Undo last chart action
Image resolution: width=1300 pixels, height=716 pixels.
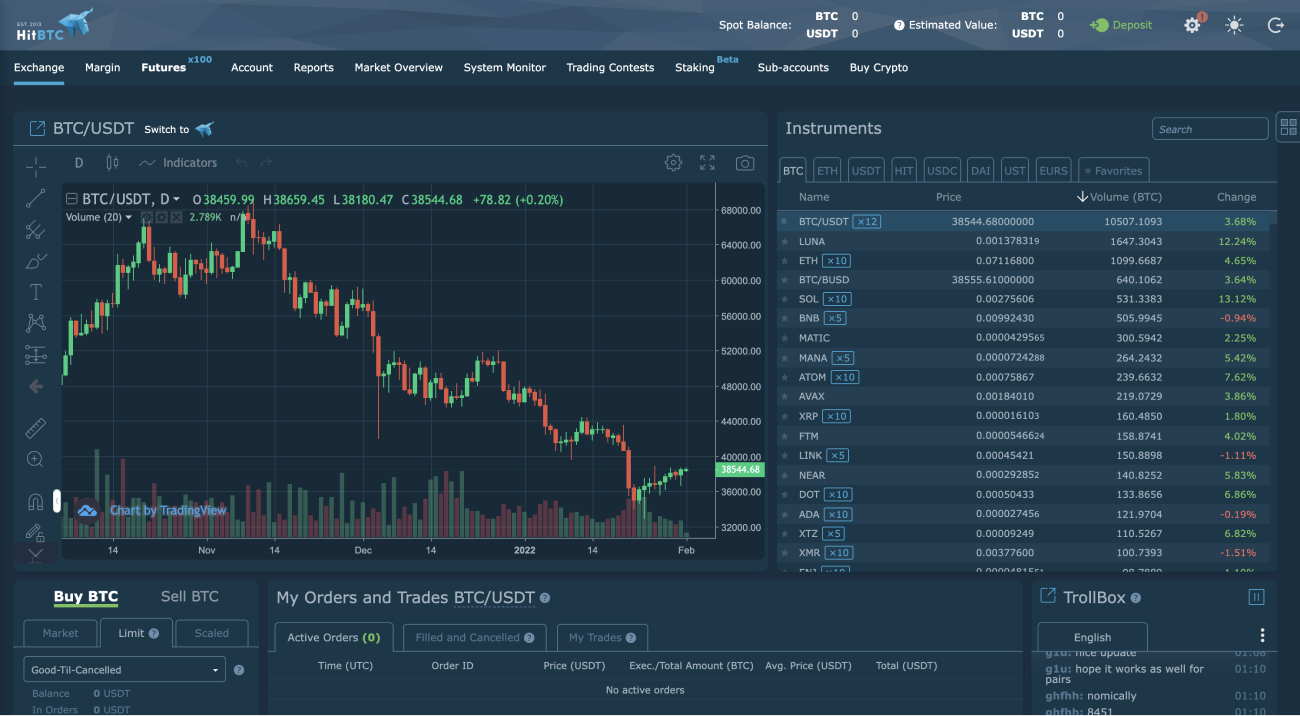click(241, 162)
